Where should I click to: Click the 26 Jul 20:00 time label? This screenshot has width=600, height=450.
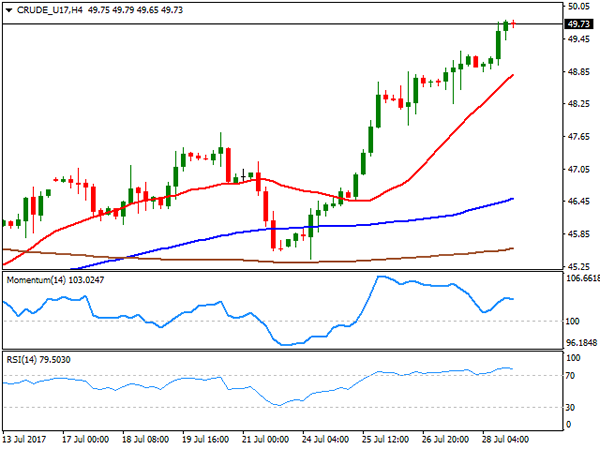click(445, 439)
